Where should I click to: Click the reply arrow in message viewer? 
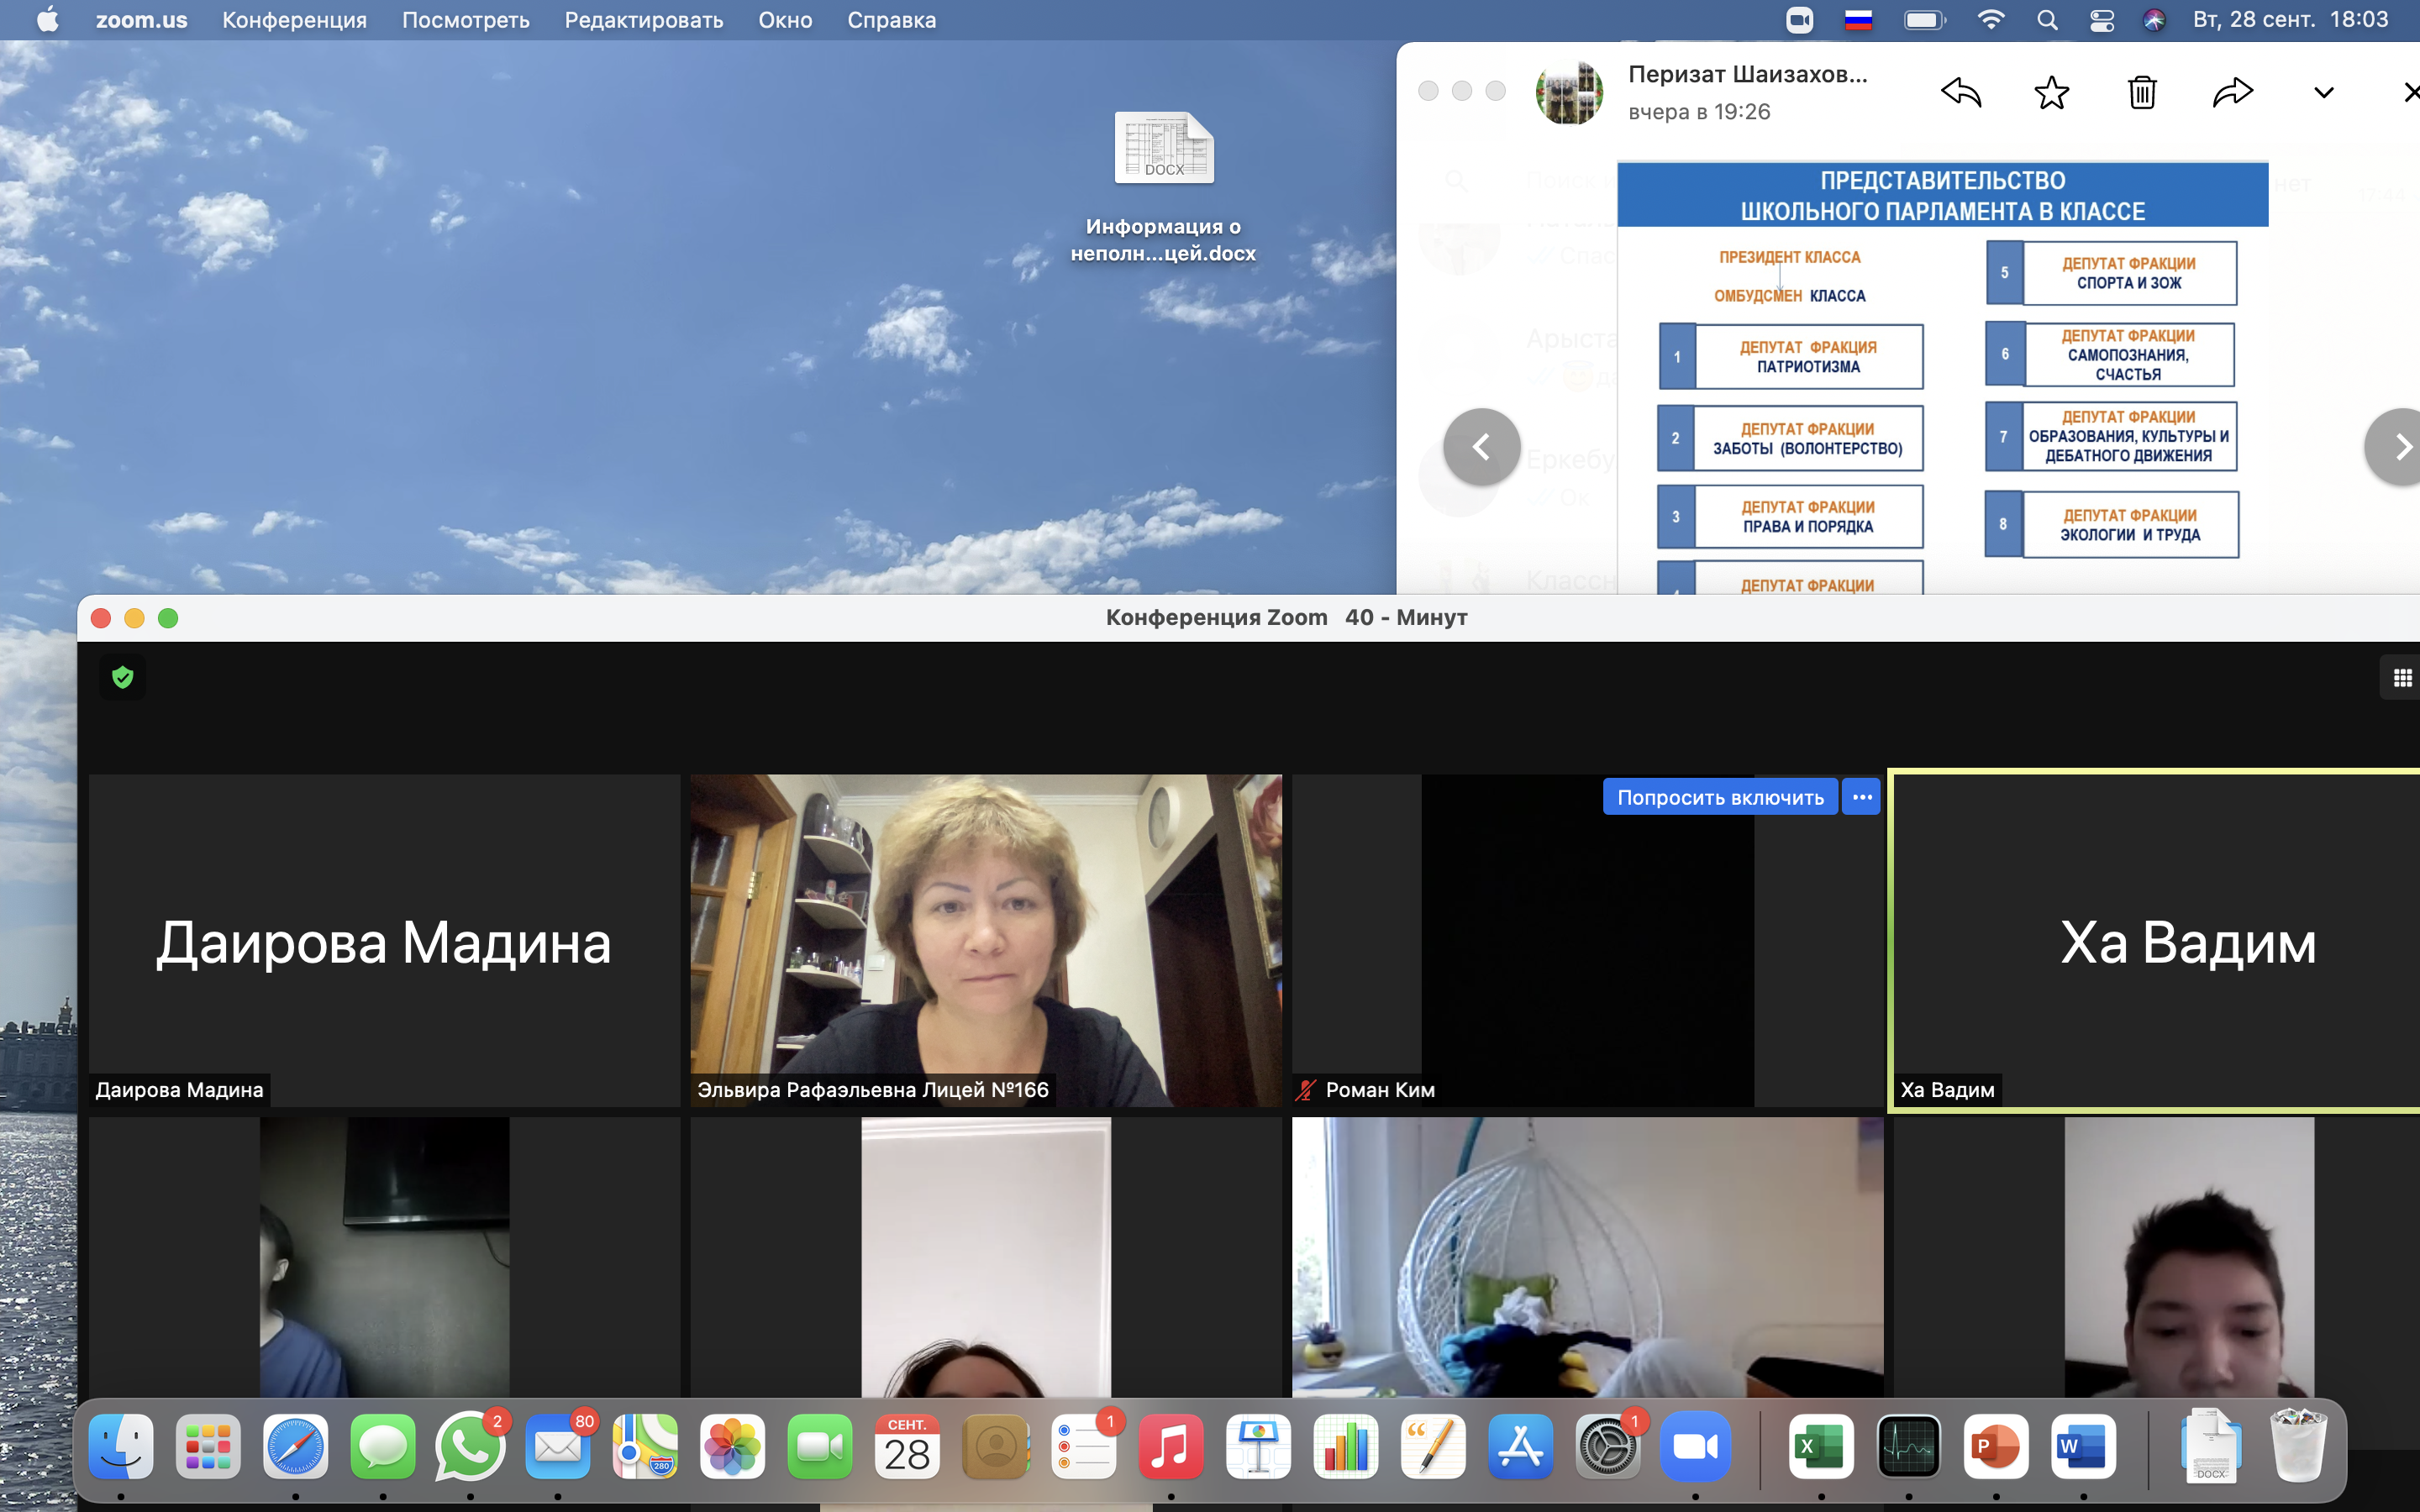(x=1960, y=92)
